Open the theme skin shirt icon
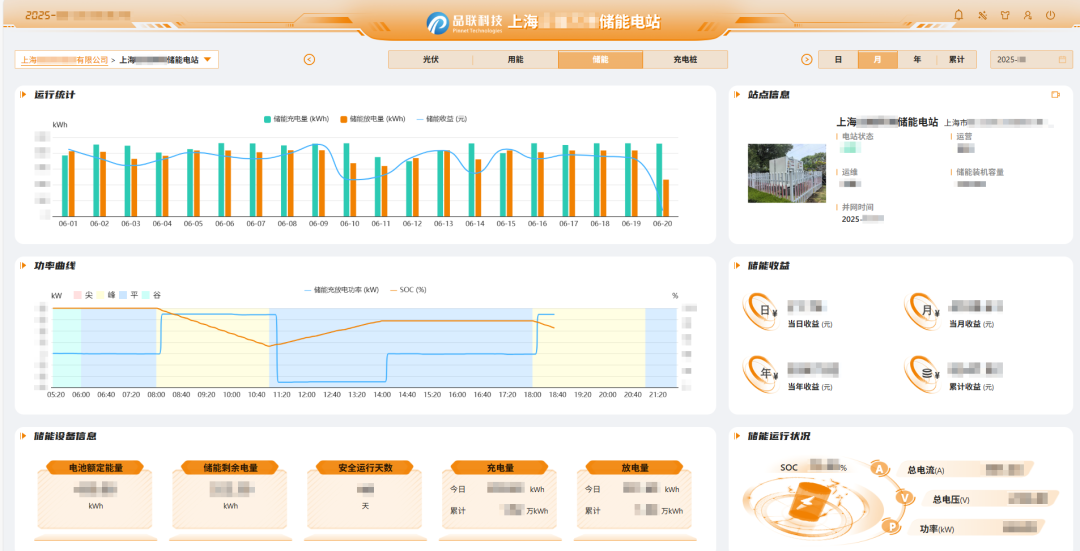Screen dimensions: 1080x551 pos(1005,15)
